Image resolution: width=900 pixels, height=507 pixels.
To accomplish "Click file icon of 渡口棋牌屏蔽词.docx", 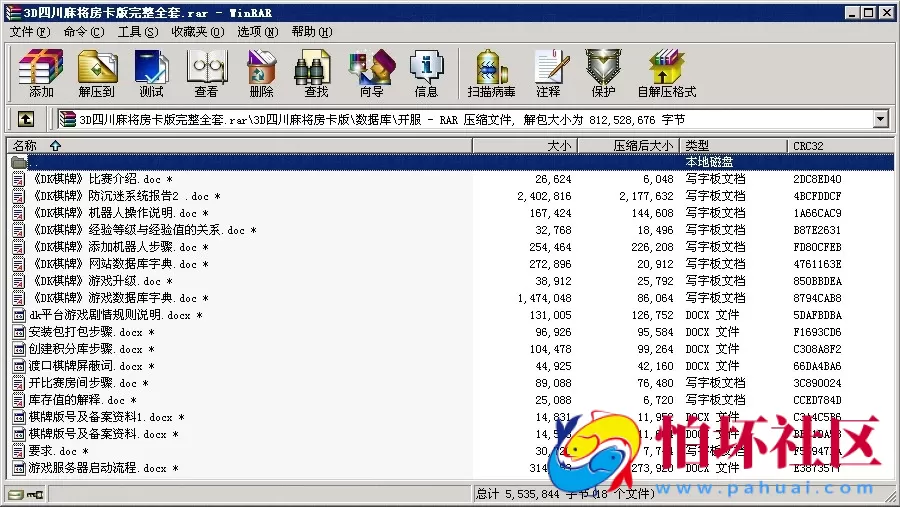I will coord(19,366).
